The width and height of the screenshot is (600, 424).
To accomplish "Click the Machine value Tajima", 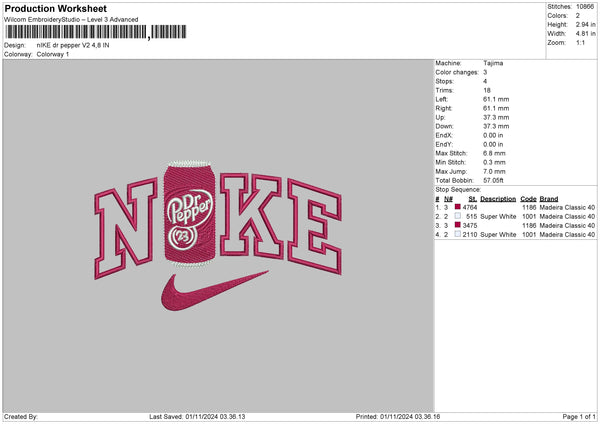I will coord(493,63).
